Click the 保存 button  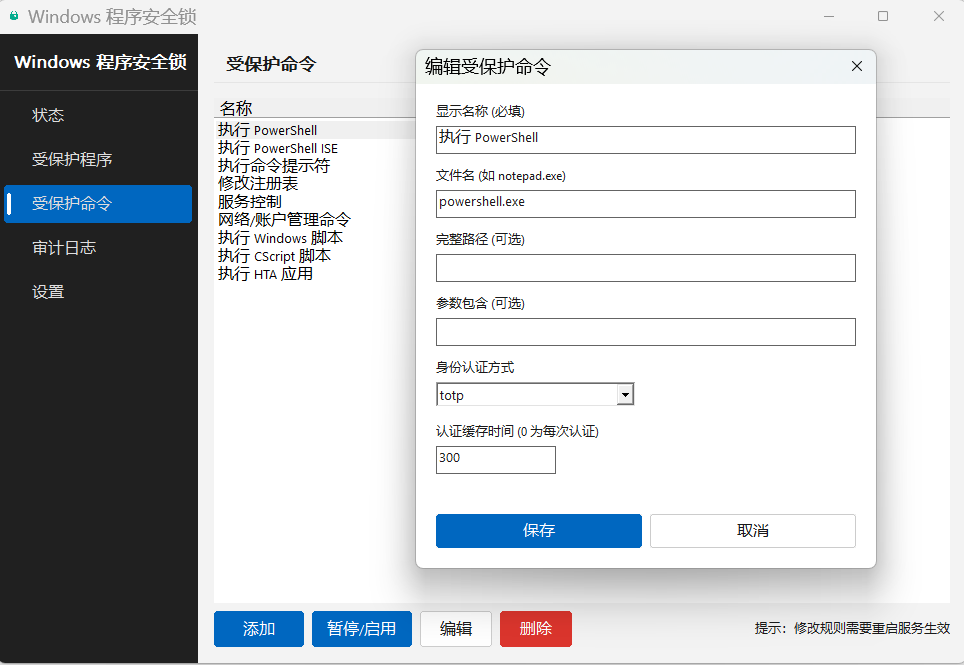coord(538,531)
